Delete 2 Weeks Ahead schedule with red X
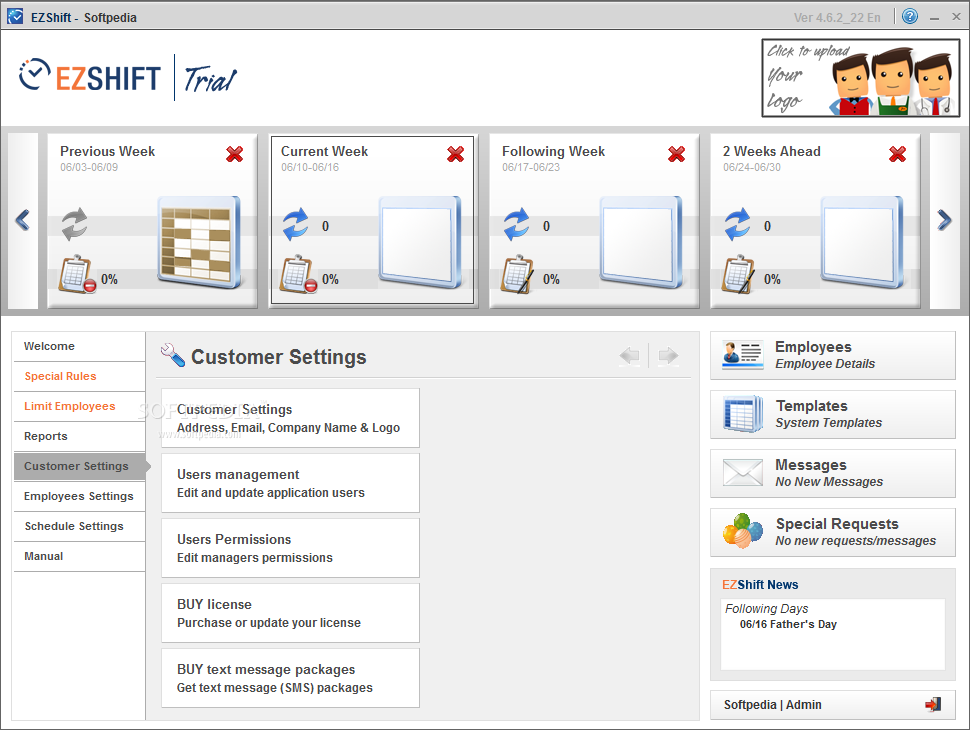 click(898, 154)
